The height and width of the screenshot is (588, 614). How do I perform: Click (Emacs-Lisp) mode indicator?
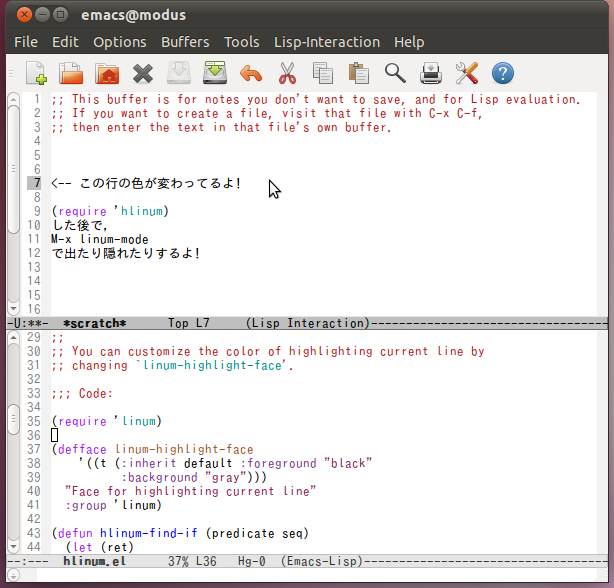(322, 561)
